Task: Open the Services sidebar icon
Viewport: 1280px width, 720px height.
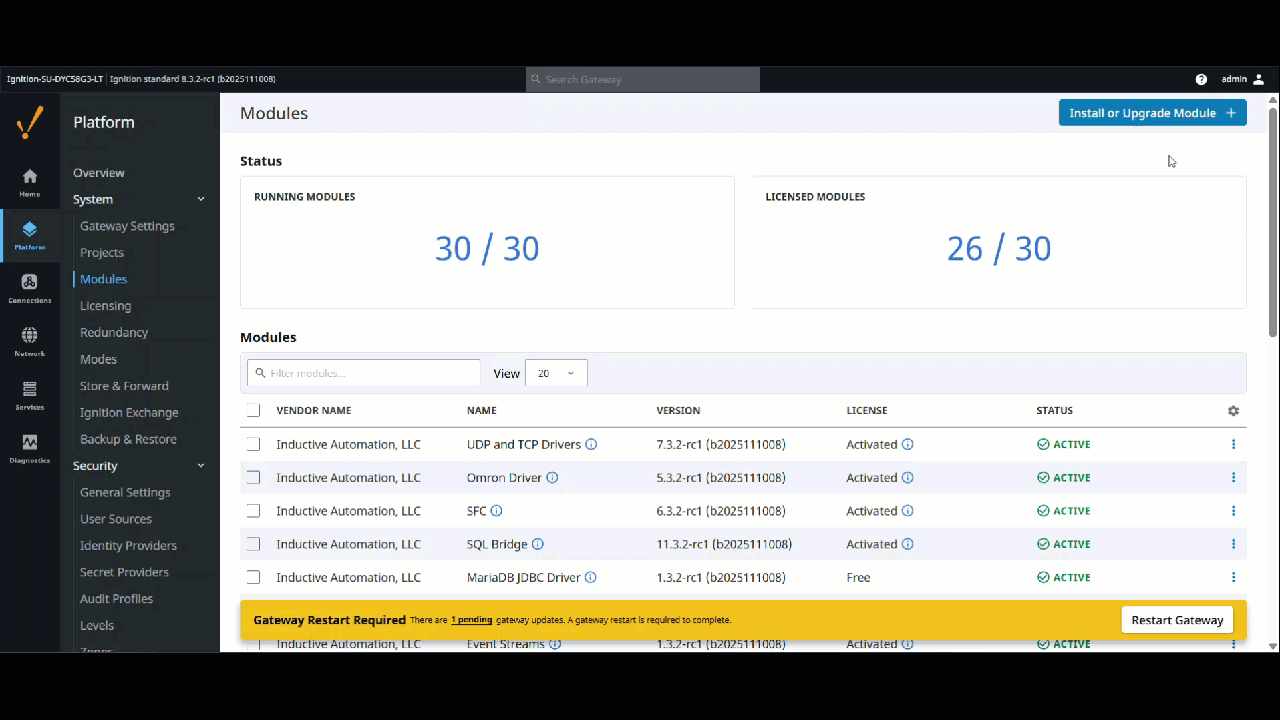Action: click(29, 394)
